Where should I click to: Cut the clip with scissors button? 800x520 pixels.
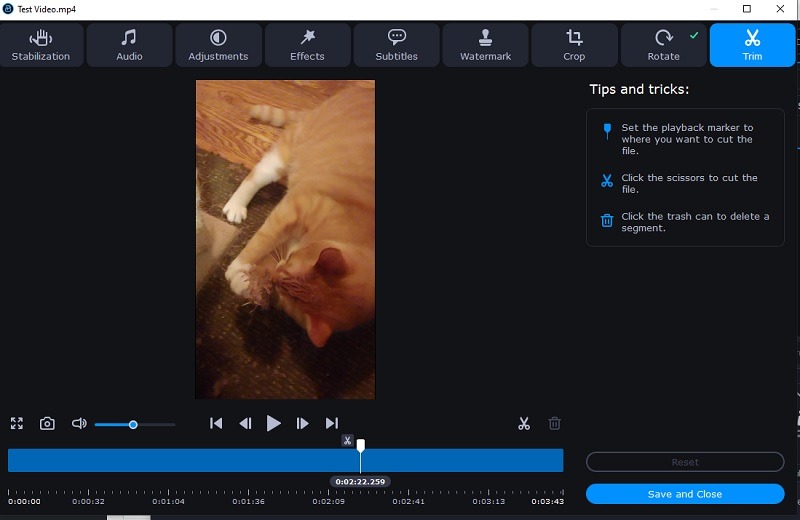pos(524,424)
